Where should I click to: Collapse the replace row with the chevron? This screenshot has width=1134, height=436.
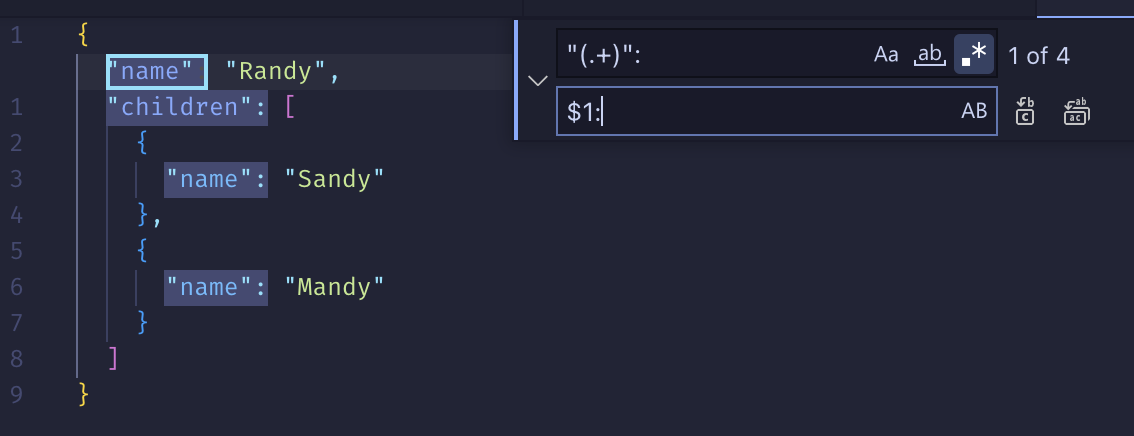[x=537, y=80]
